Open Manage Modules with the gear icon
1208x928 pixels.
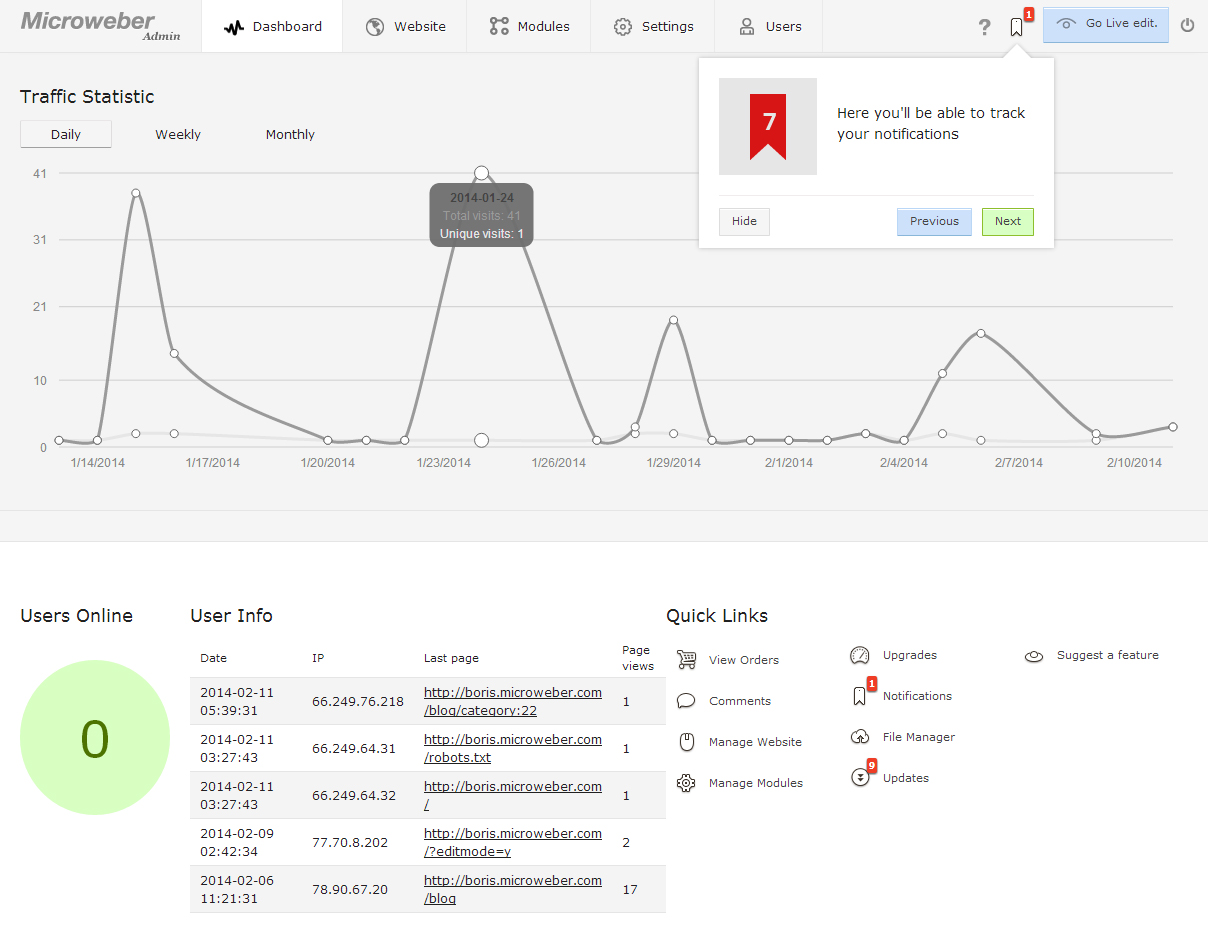pos(686,783)
